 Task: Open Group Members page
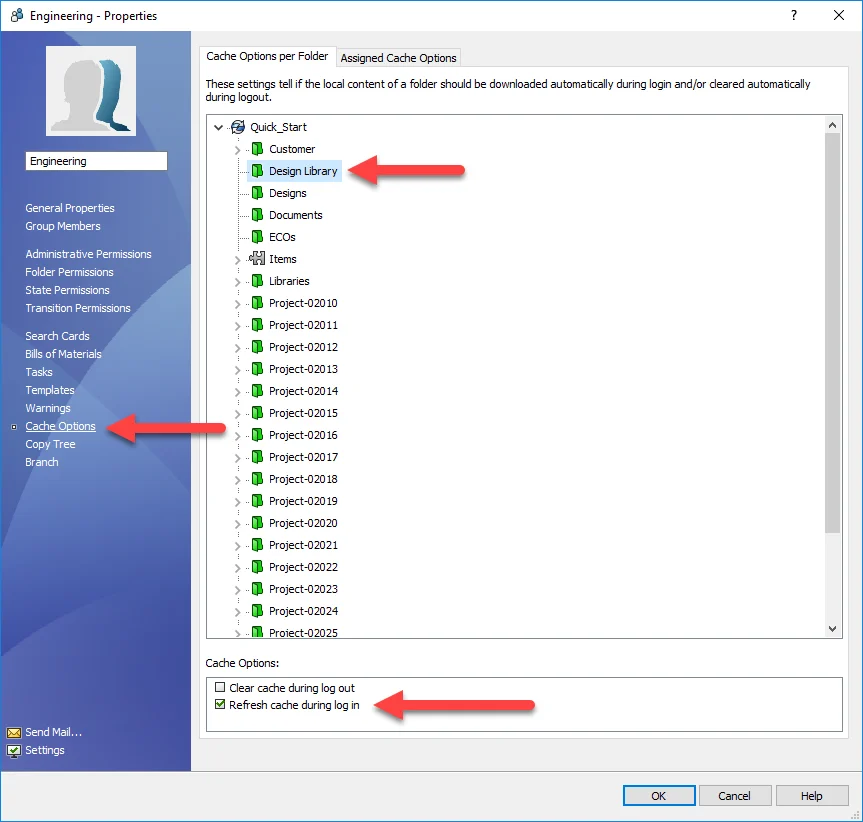click(x=63, y=226)
